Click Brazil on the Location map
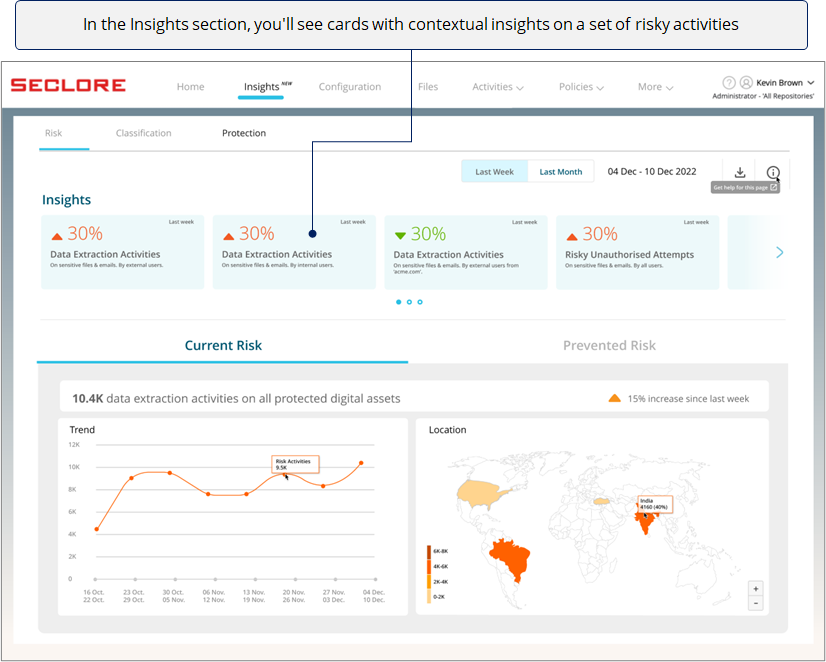Image resolution: width=826 pixels, height=662 pixels. coord(511,557)
